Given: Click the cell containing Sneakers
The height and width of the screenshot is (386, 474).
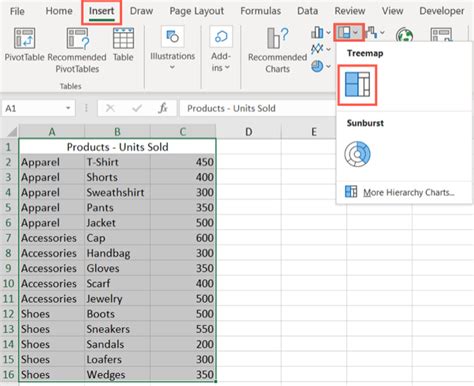Looking at the screenshot, I should [x=117, y=329].
